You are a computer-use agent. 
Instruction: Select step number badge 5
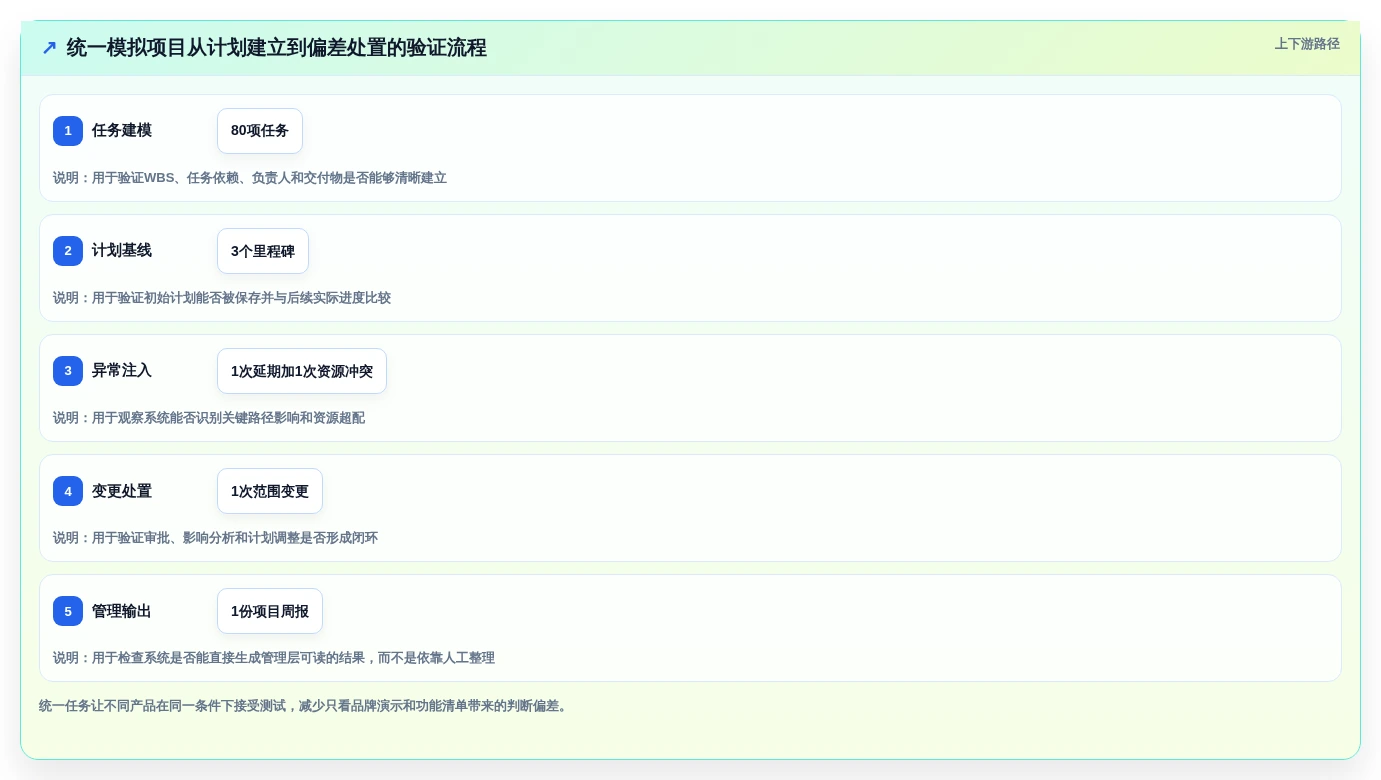point(68,611)
